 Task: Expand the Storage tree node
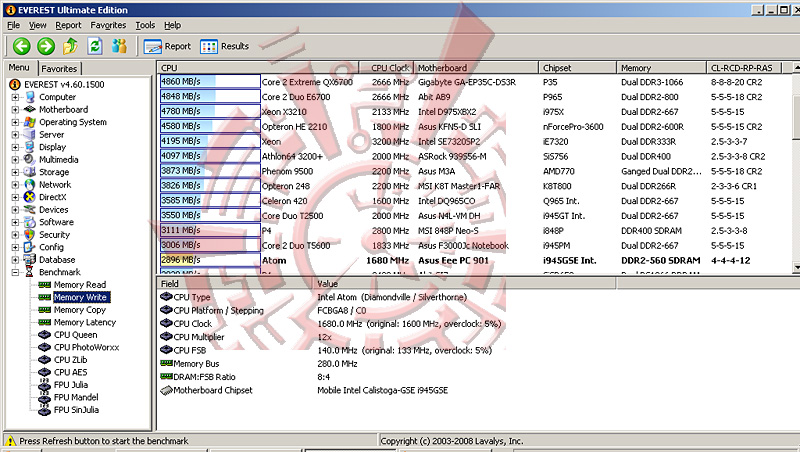(x=15, y=172)
